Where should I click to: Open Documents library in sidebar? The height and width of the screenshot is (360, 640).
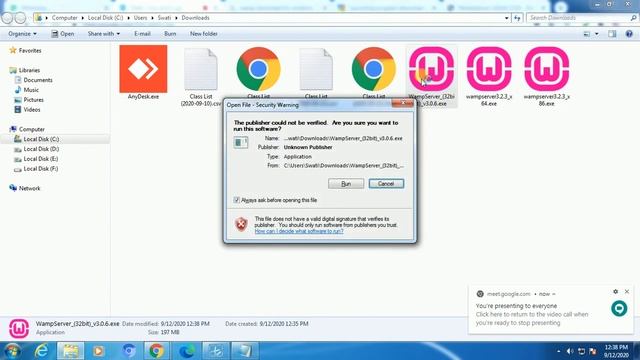[38, 80]
